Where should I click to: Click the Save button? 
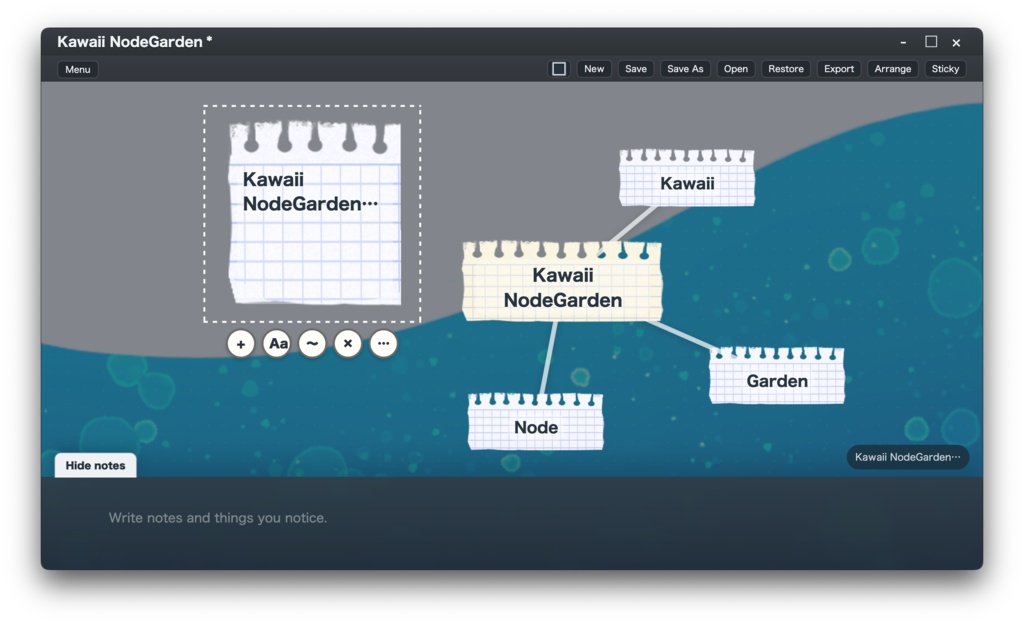pyautogui.click(x=635, y=69)
